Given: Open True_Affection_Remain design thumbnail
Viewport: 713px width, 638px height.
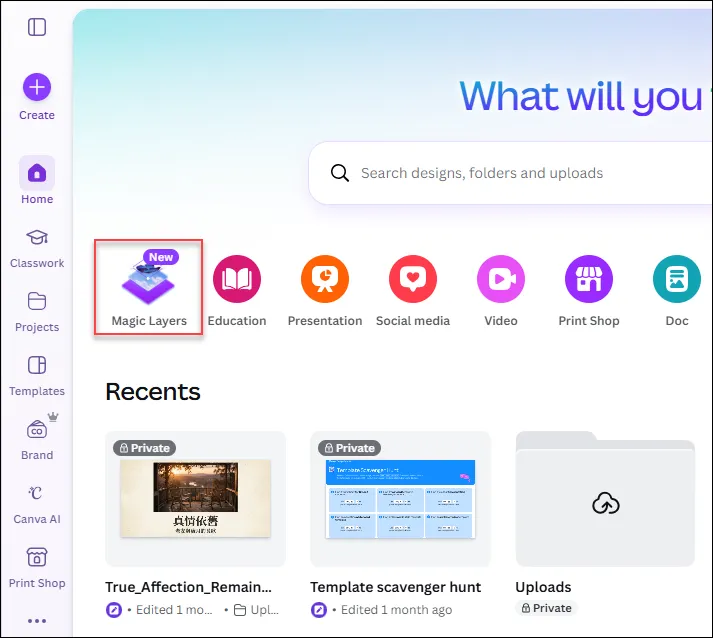Looking at the screenshot, I should 196,499.
